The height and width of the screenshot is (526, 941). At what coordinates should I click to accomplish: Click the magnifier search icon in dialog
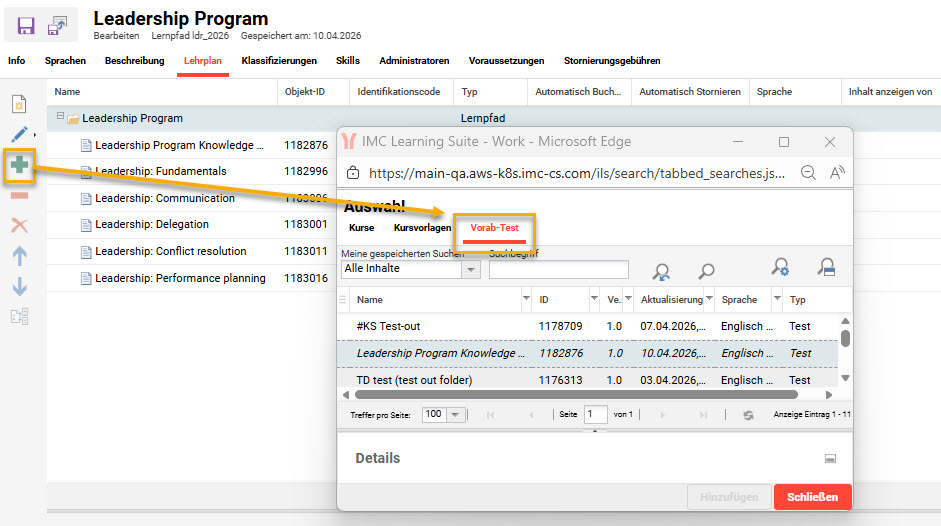pos(706,270)
